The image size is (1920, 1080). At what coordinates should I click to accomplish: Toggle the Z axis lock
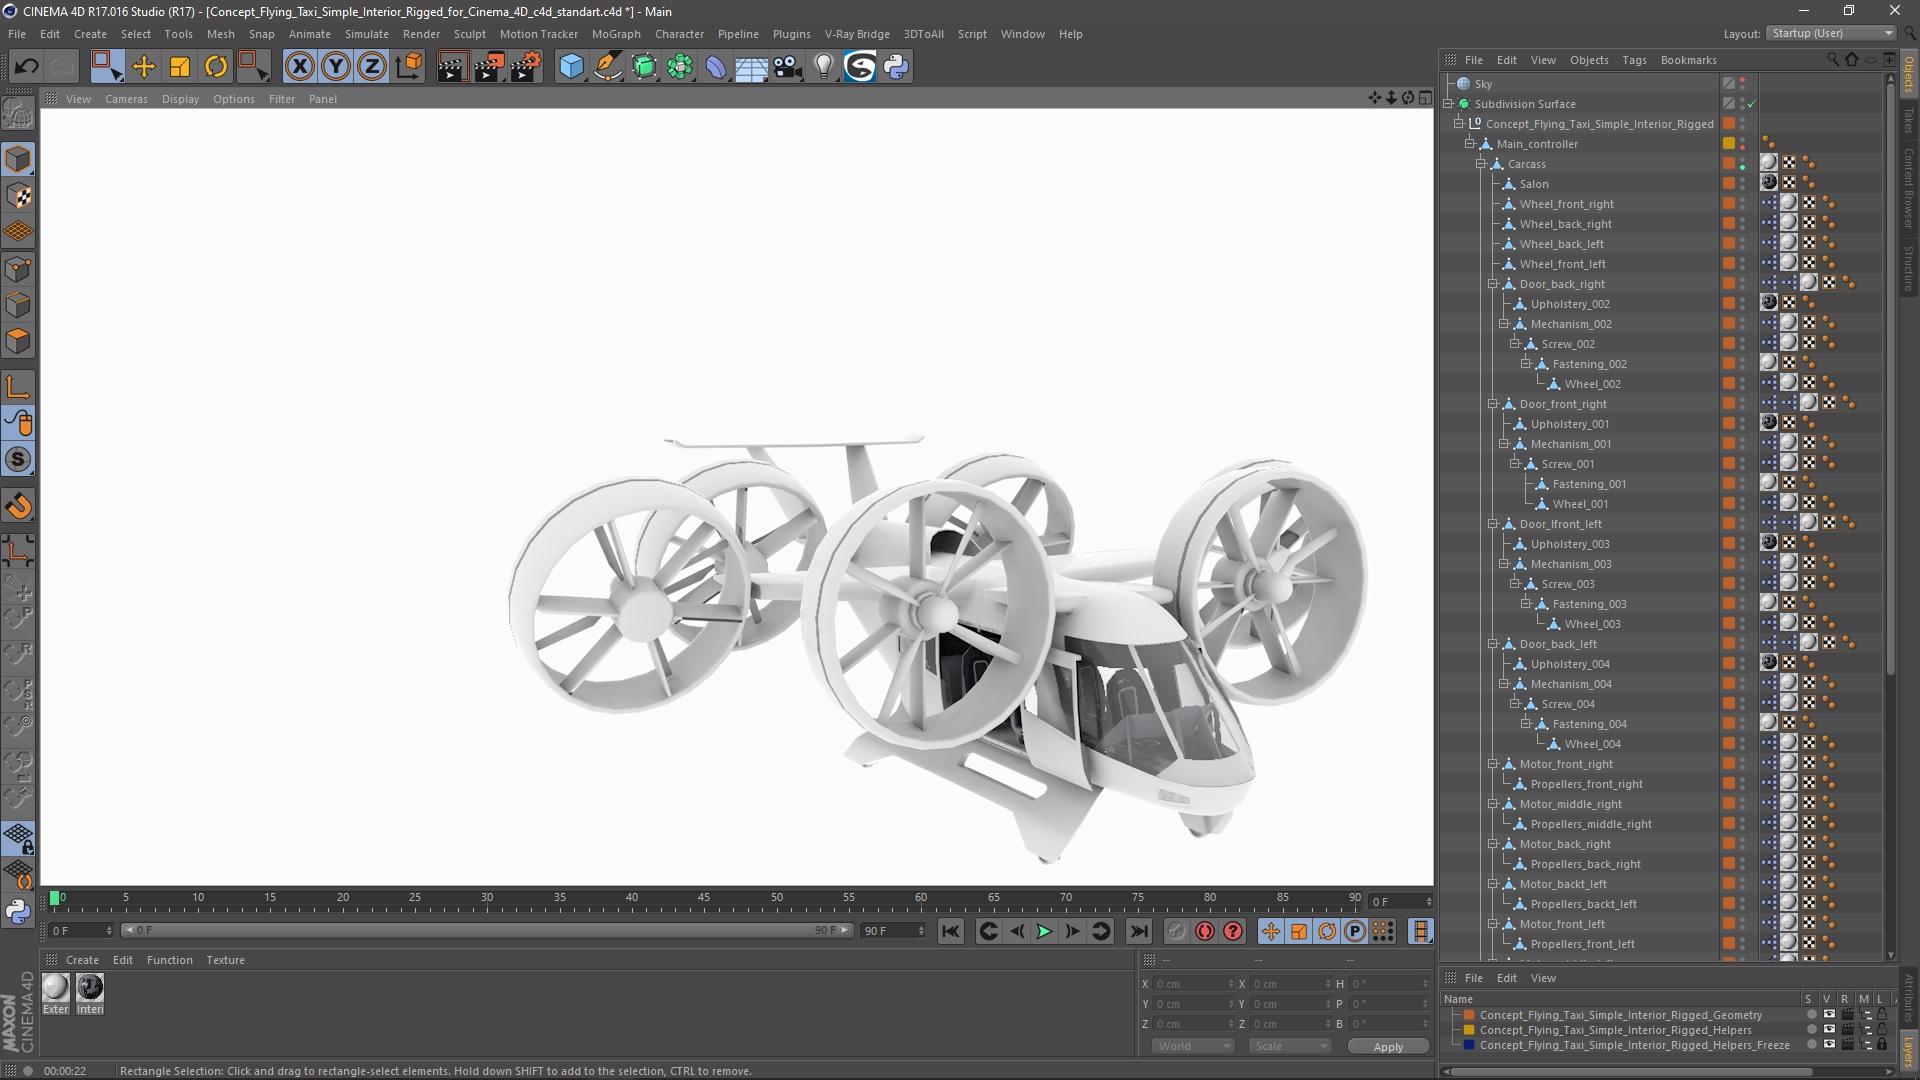(372, 67)
